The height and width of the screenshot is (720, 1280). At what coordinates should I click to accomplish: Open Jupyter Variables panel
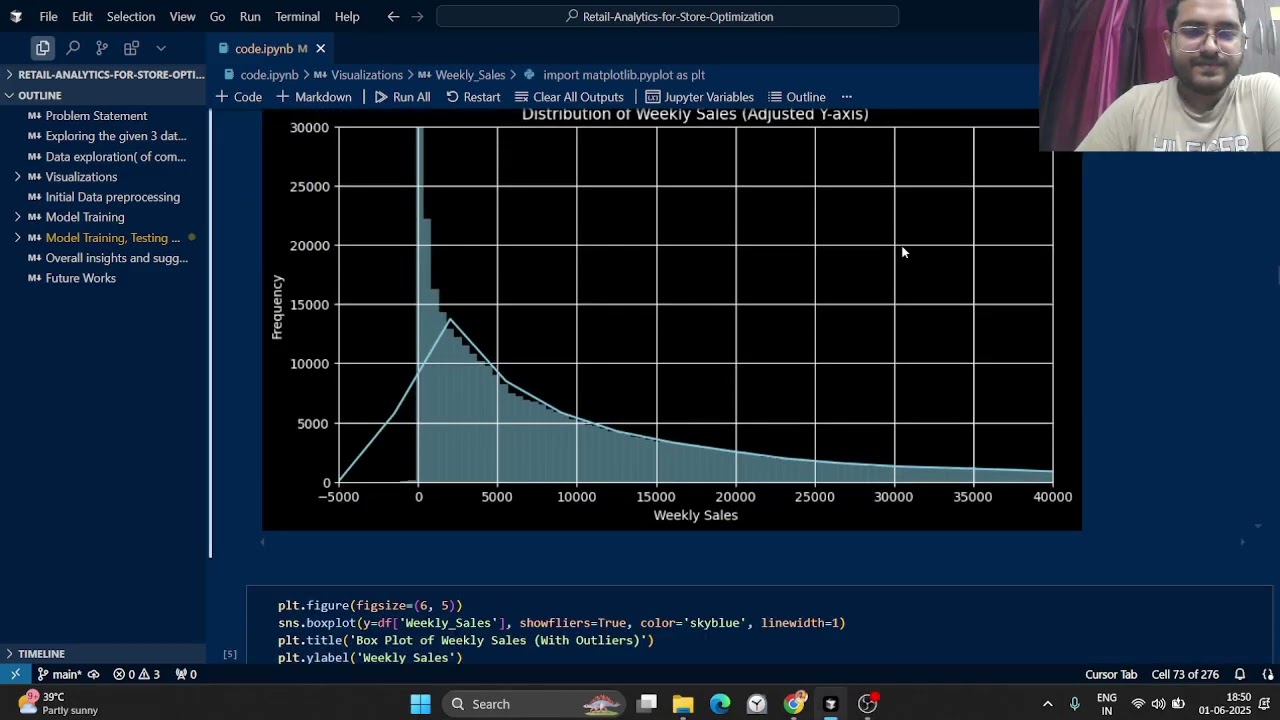(699, 97)
